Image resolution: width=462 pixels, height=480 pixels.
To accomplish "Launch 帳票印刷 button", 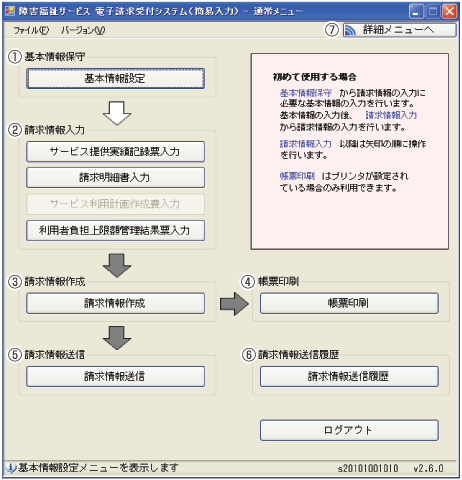I will click(x=349, y=303).
